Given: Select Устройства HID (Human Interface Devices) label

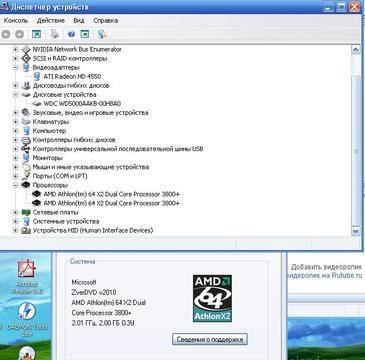Looking at the screenshot, I should click(x=93, y=230).
